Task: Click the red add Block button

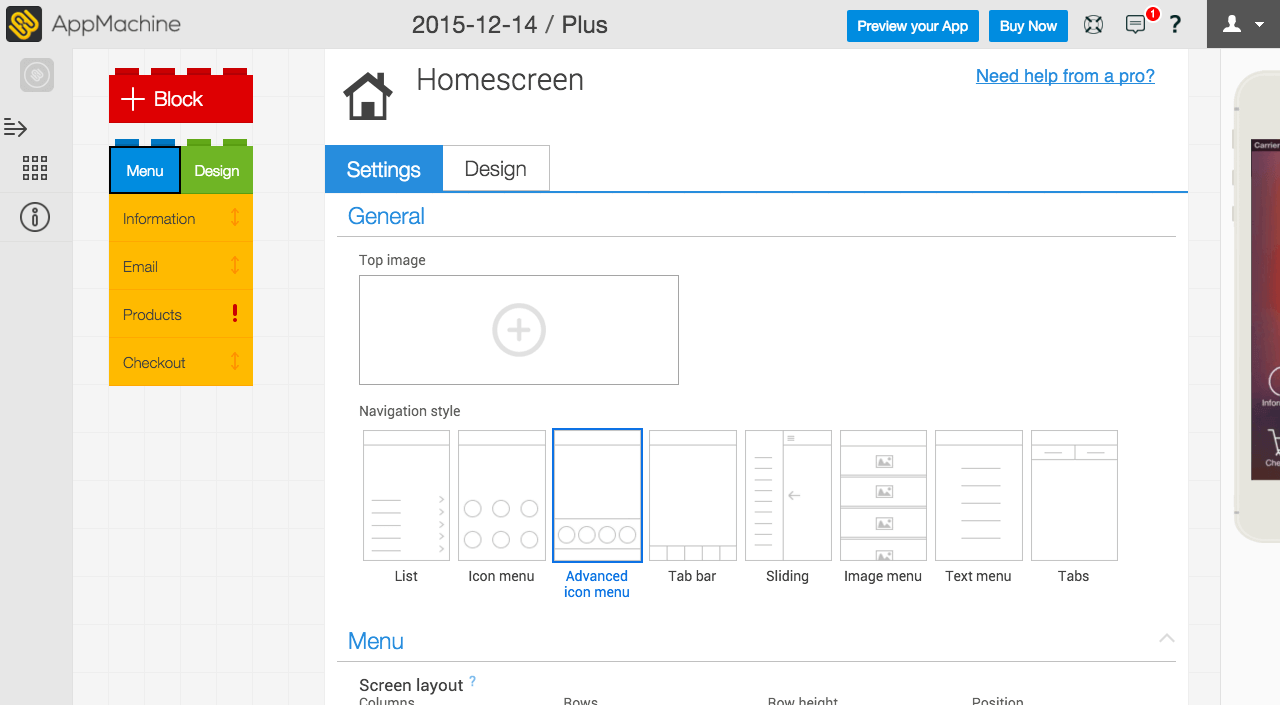Action: pos(180,99)
